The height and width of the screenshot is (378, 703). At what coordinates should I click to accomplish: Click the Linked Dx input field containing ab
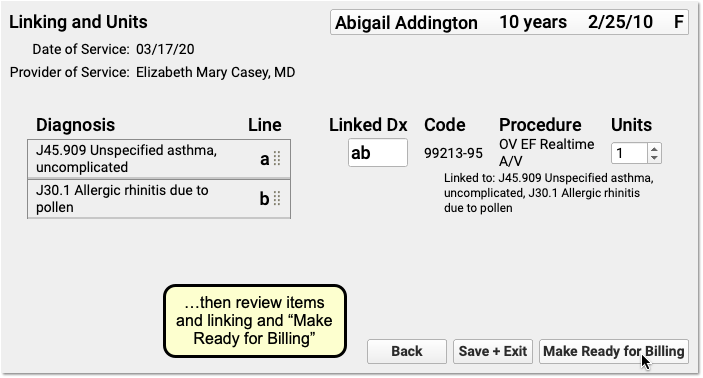click(378, 153)
